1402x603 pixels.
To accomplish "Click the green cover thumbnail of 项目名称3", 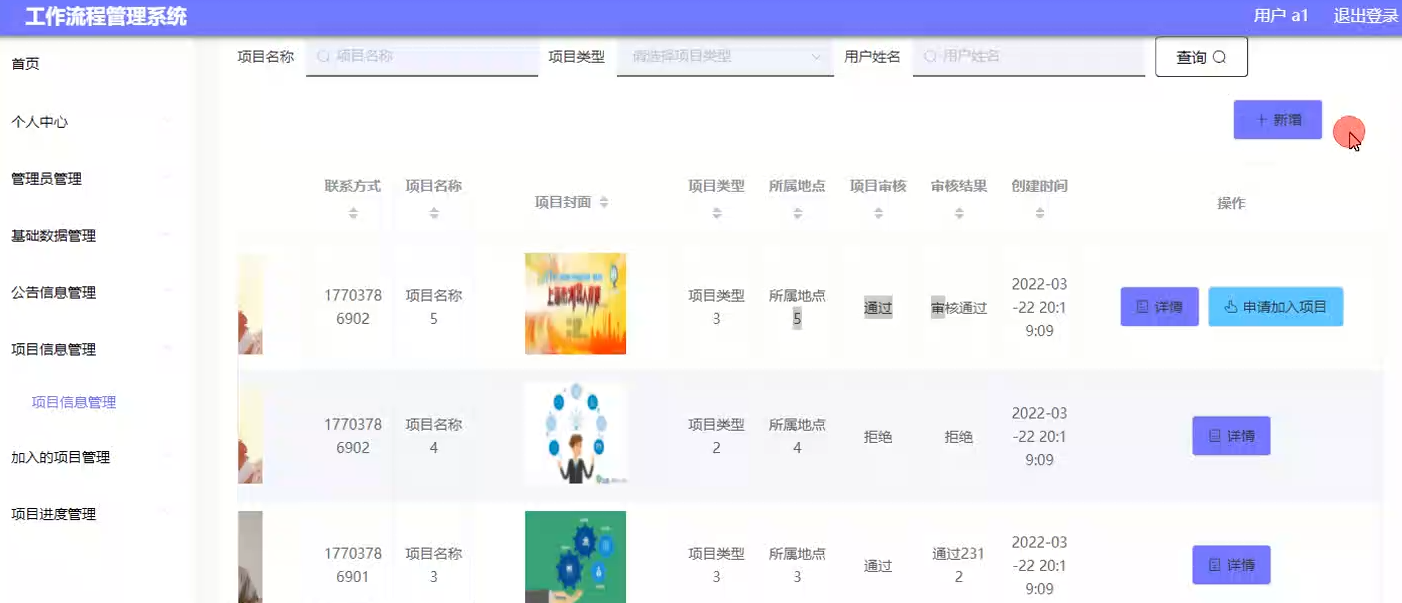I will point(575,557).
